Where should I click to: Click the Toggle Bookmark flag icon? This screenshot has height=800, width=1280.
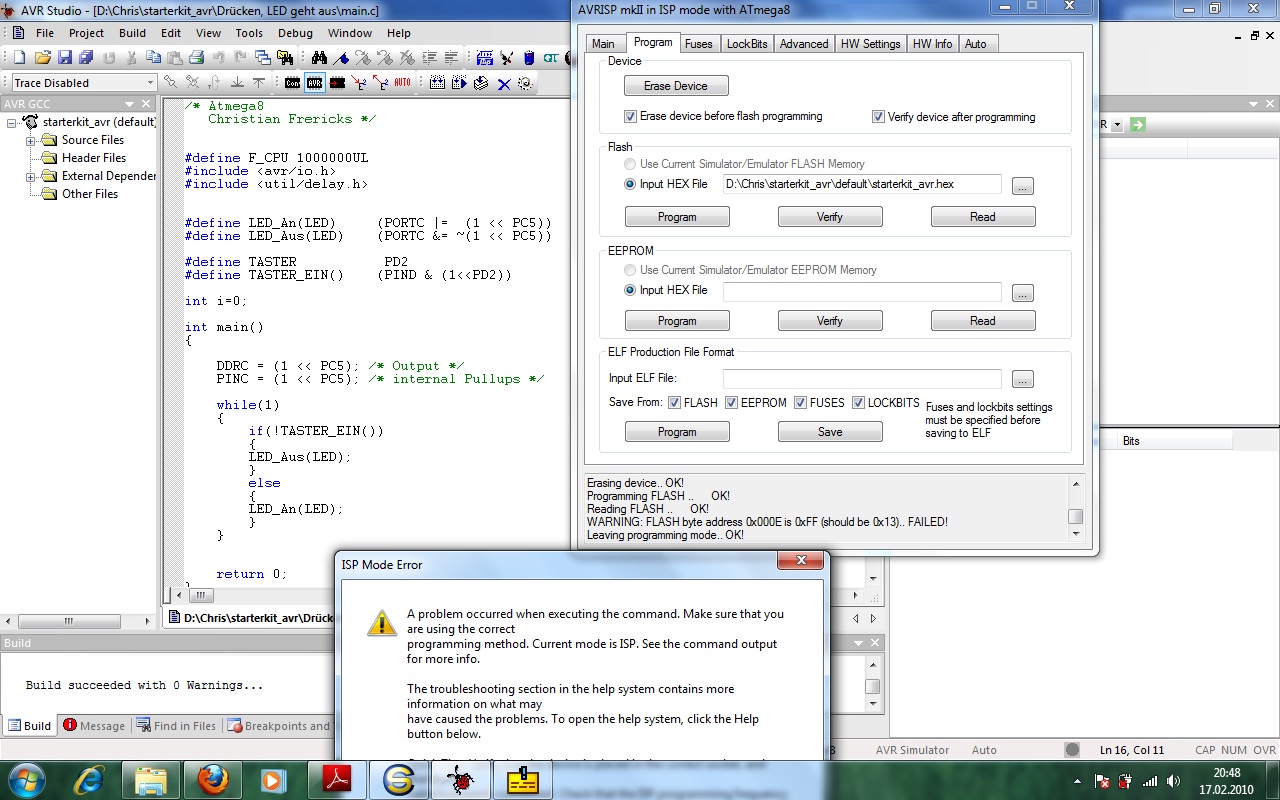341,58
